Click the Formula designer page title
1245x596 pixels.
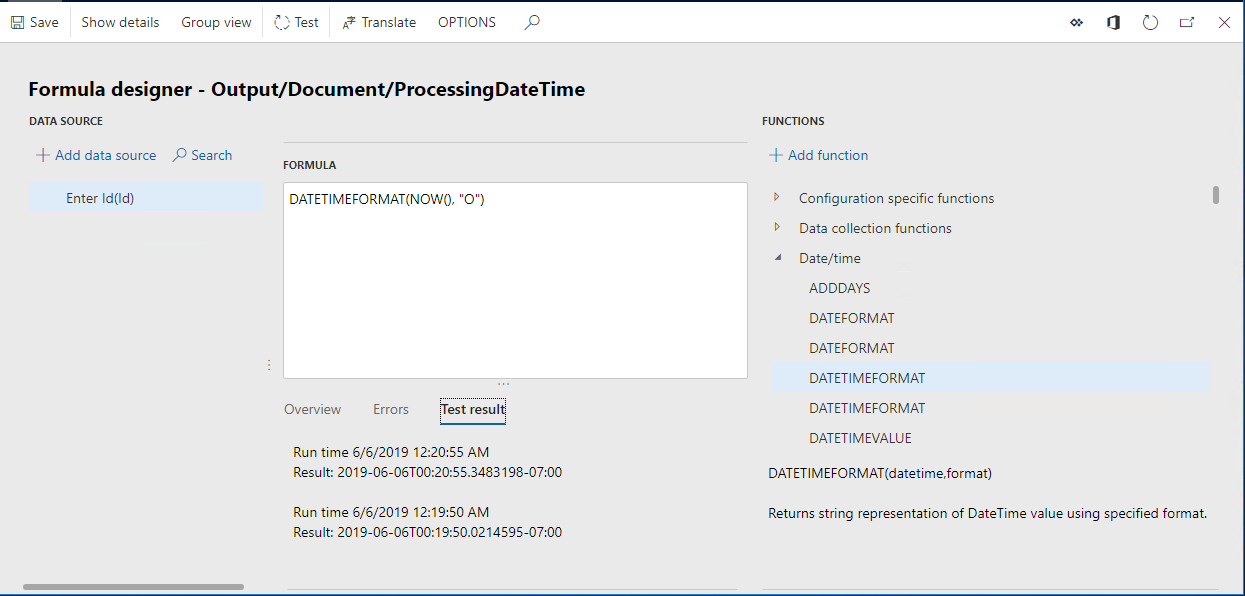click(x=306, y=89)
